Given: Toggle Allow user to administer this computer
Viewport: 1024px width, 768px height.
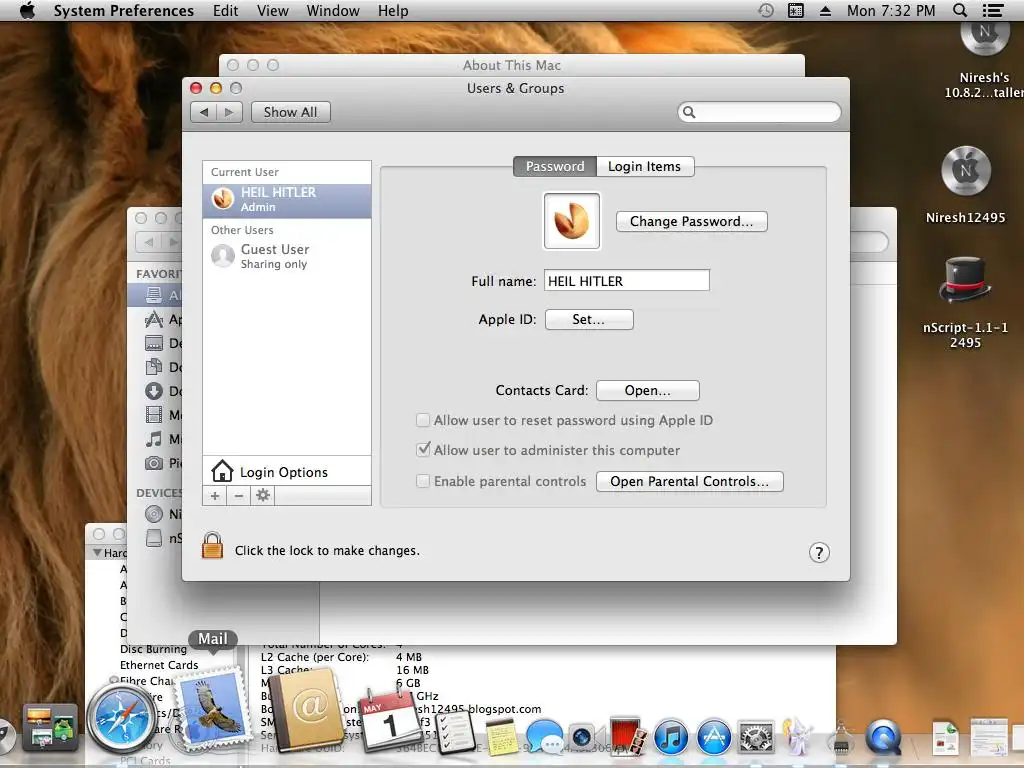Looking at the screenshot, I should (423, 450).
